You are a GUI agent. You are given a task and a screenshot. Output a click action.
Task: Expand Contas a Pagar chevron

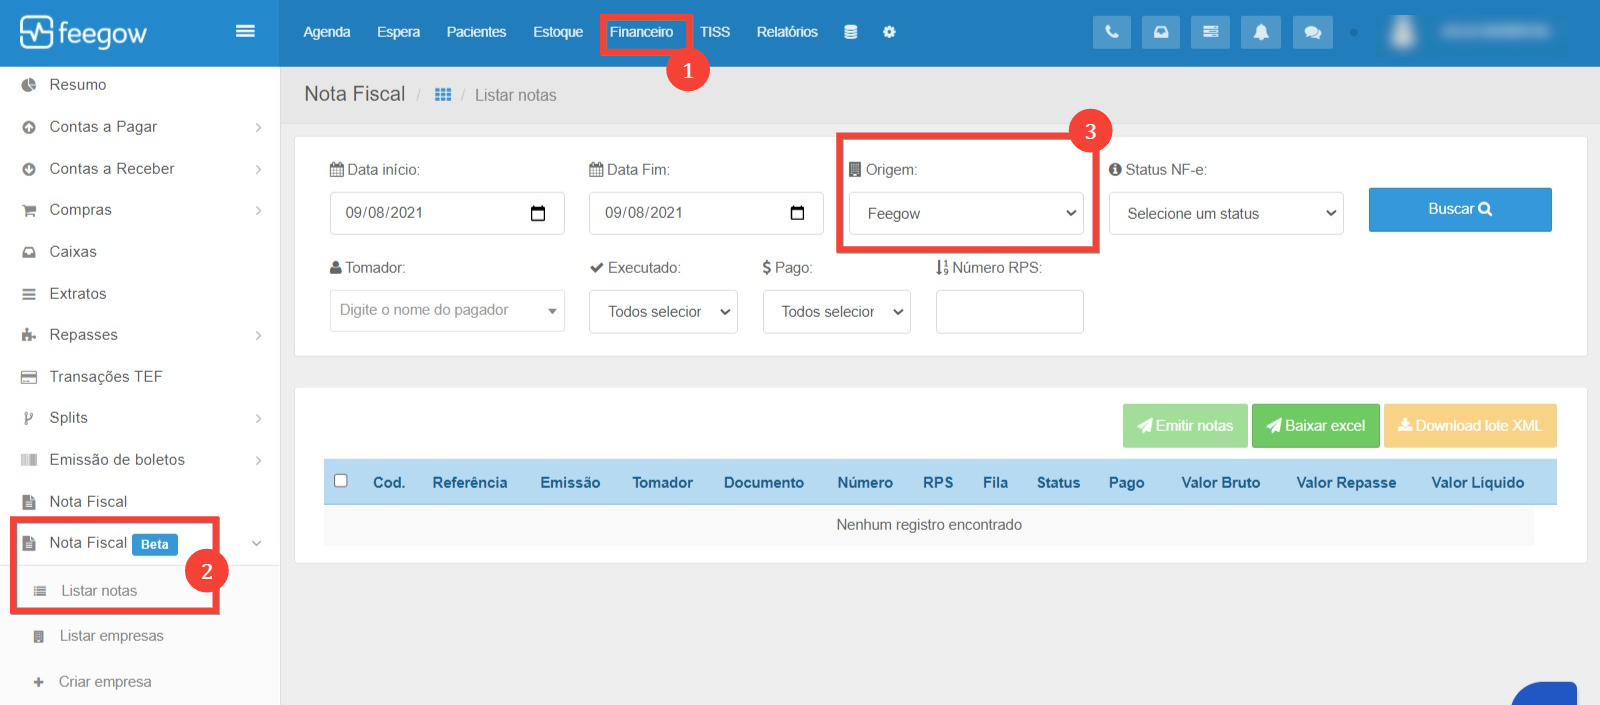click(258, 127)
